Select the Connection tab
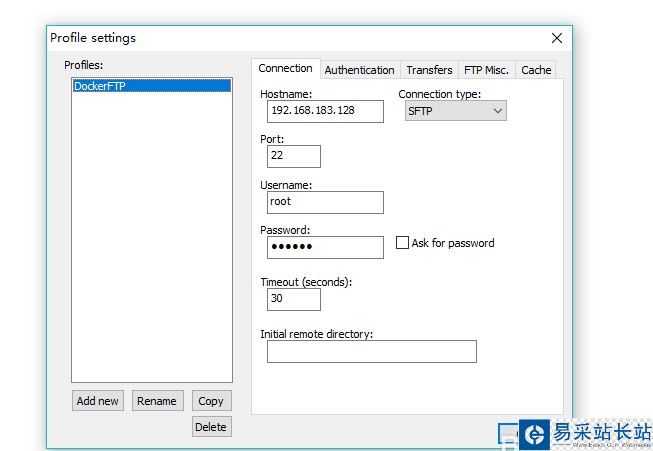The height and width of the screenshot is (451, 653). [285, 69]
